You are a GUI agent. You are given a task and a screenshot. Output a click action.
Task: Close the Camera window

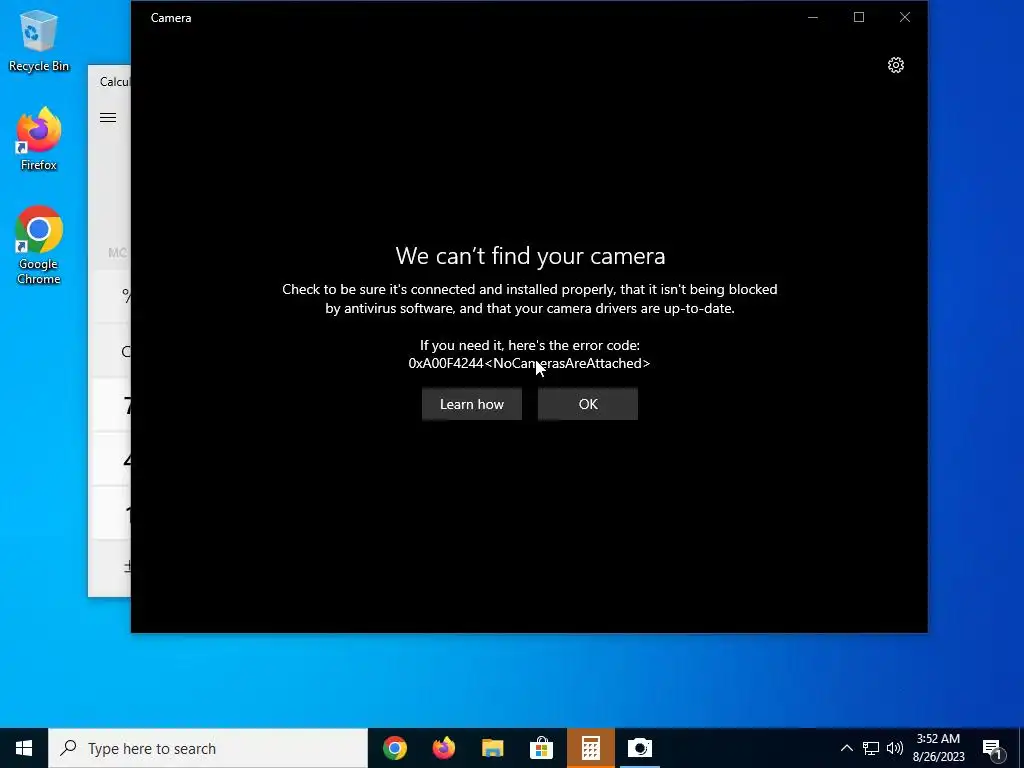pos(904,18)
